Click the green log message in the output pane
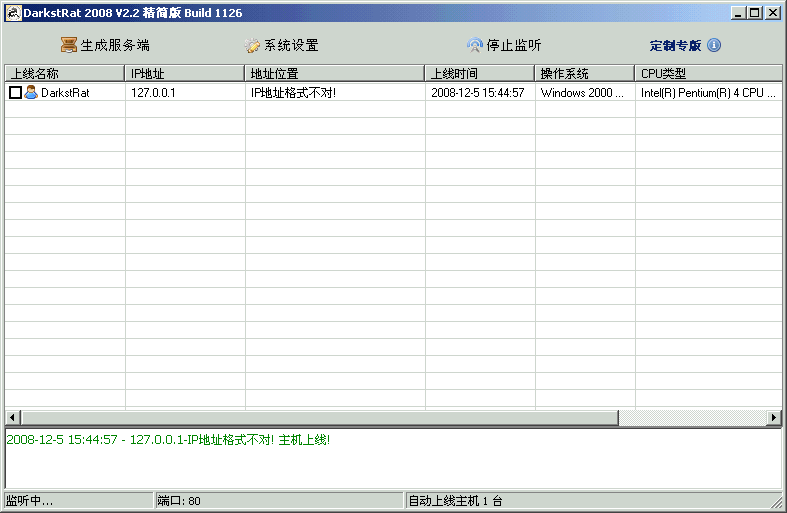 tap(168, 440)
